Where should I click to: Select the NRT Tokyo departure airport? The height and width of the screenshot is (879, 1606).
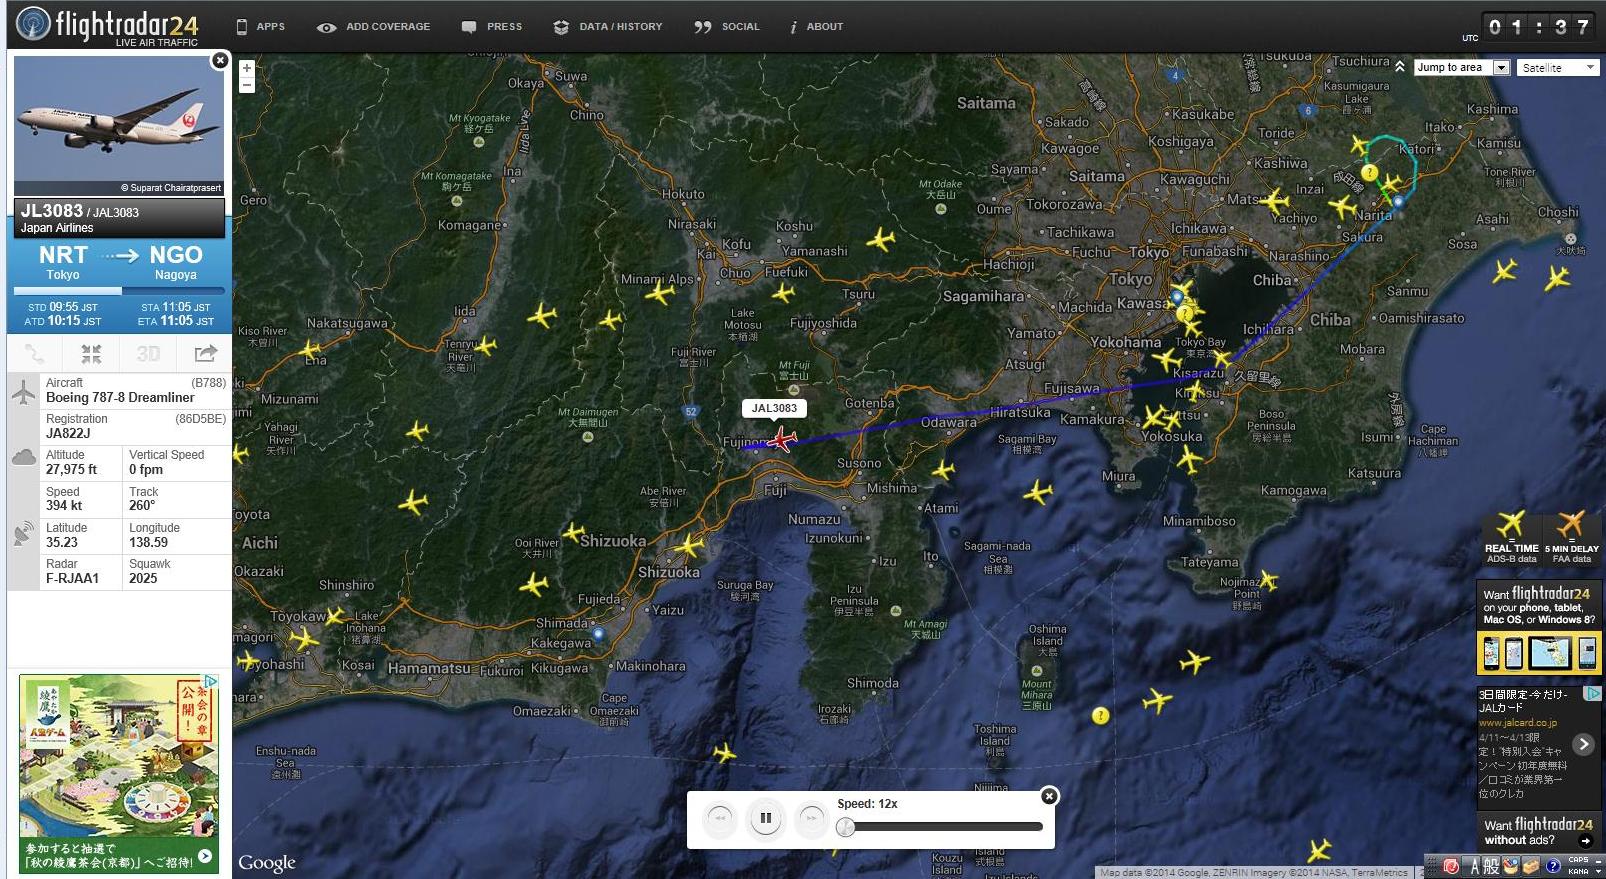pos(63,262)
